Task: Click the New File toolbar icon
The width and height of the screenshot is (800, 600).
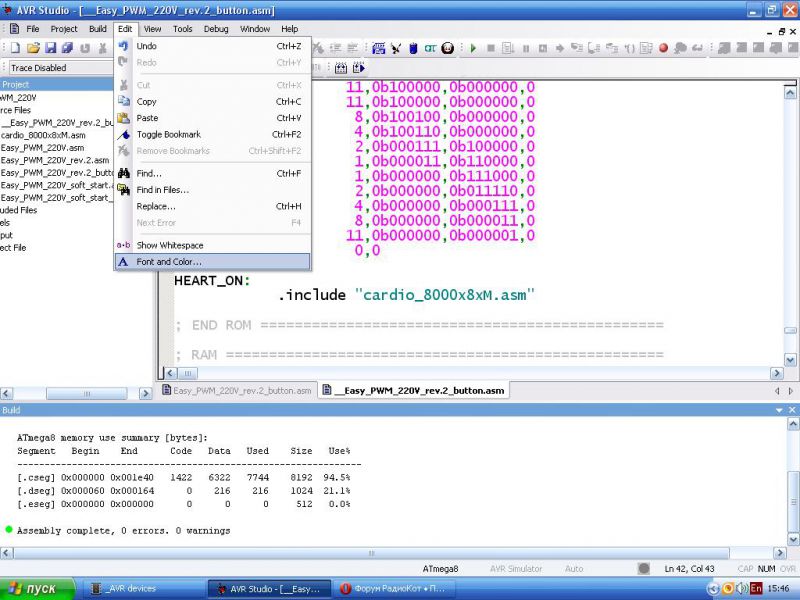Action: 15,48
